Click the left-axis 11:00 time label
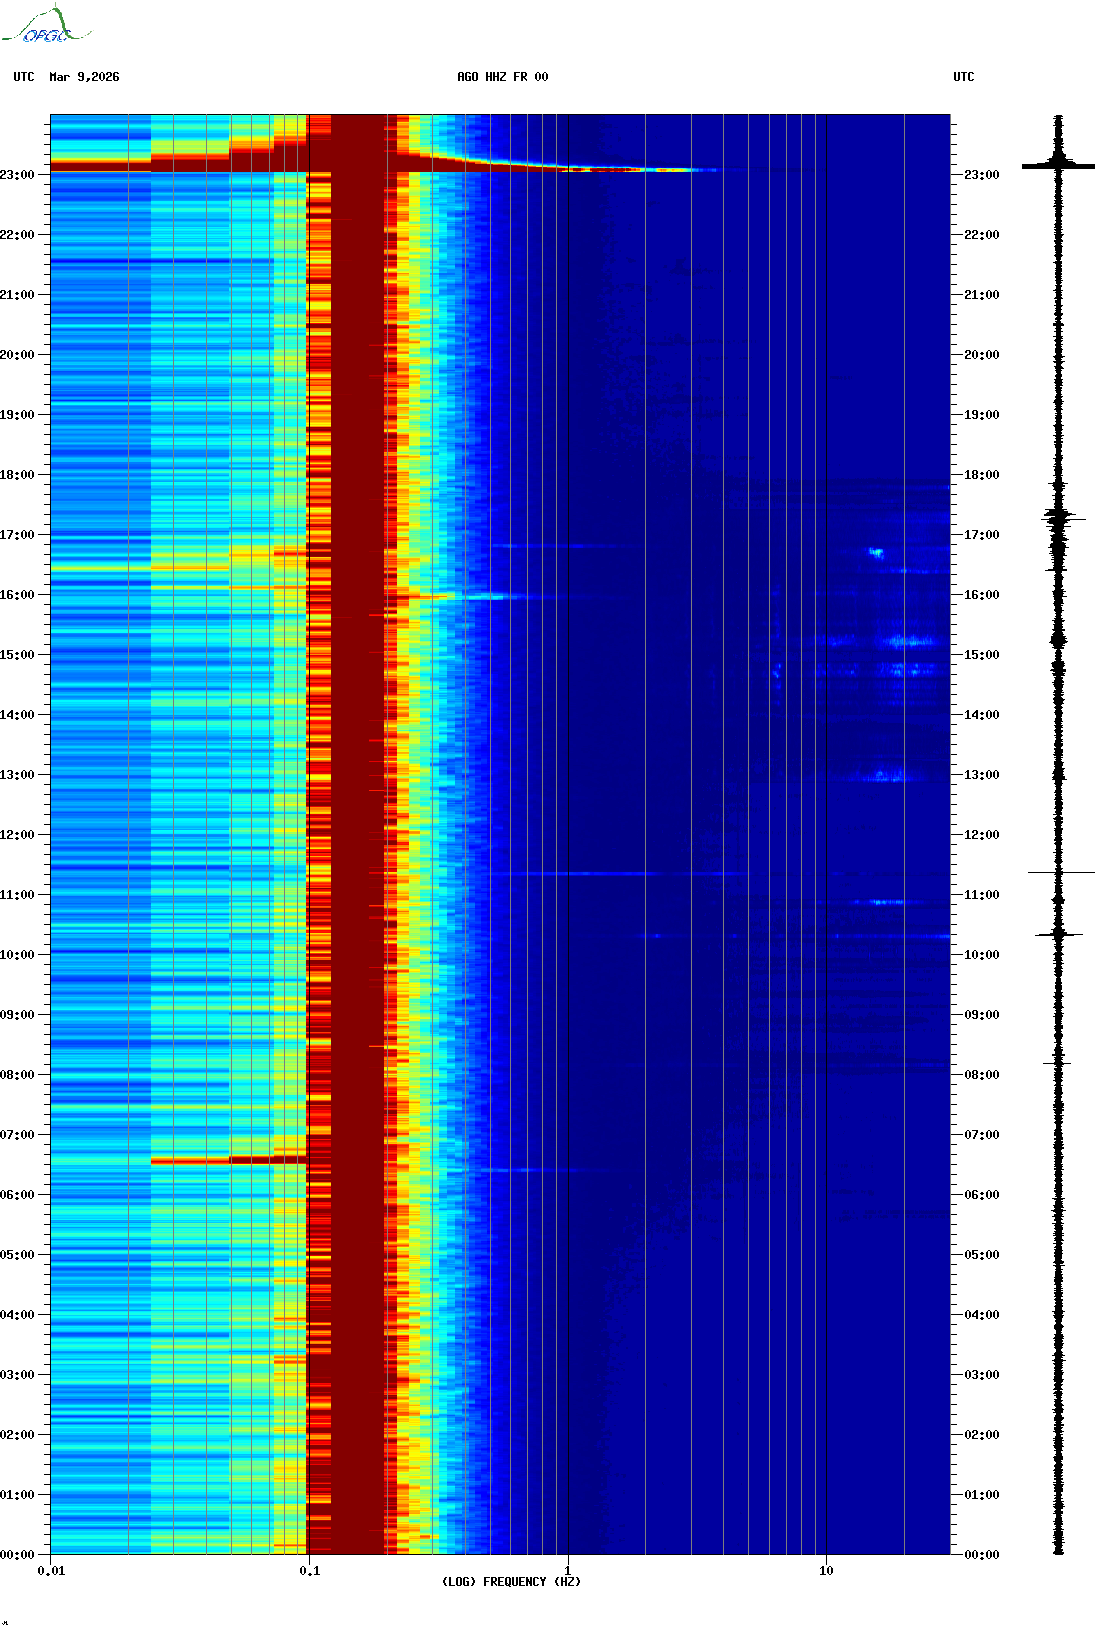The image size is (1102, 1634). (17, 895)
